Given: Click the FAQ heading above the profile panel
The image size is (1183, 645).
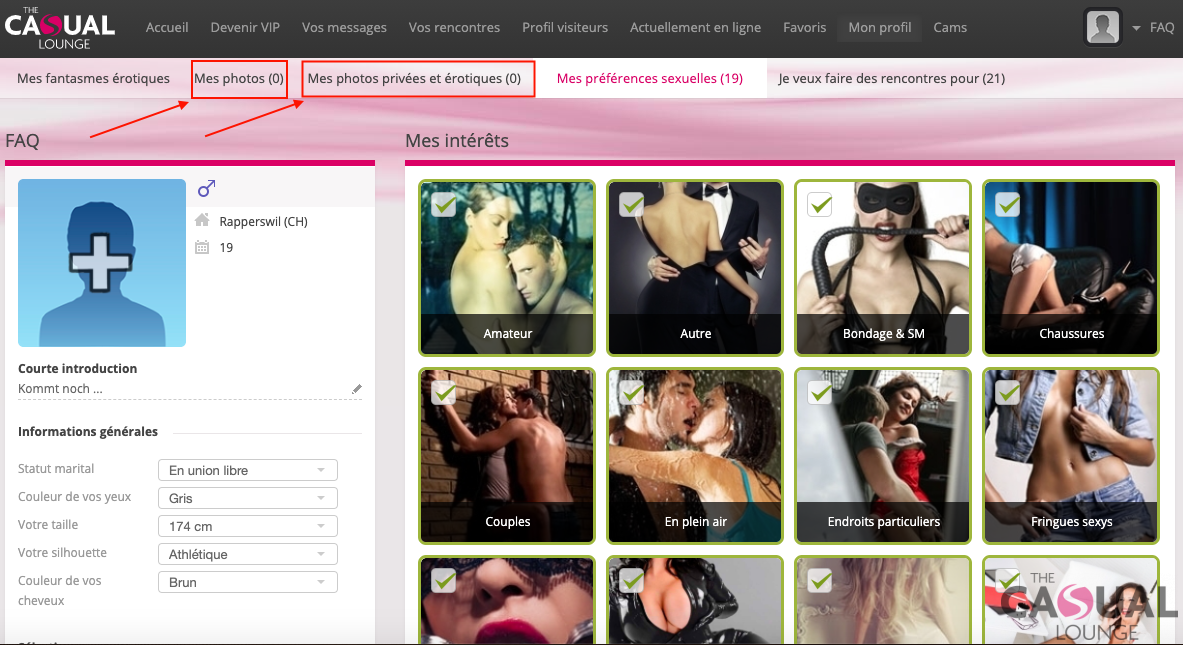Looking at the screenshot, I should click(x=22, y=140).
